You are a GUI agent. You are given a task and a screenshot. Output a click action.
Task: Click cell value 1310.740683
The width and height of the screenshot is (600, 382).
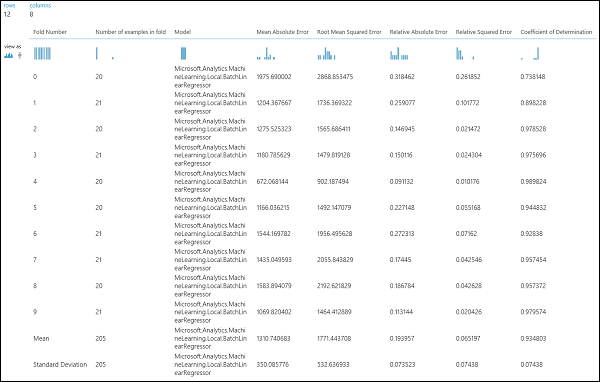273,338
